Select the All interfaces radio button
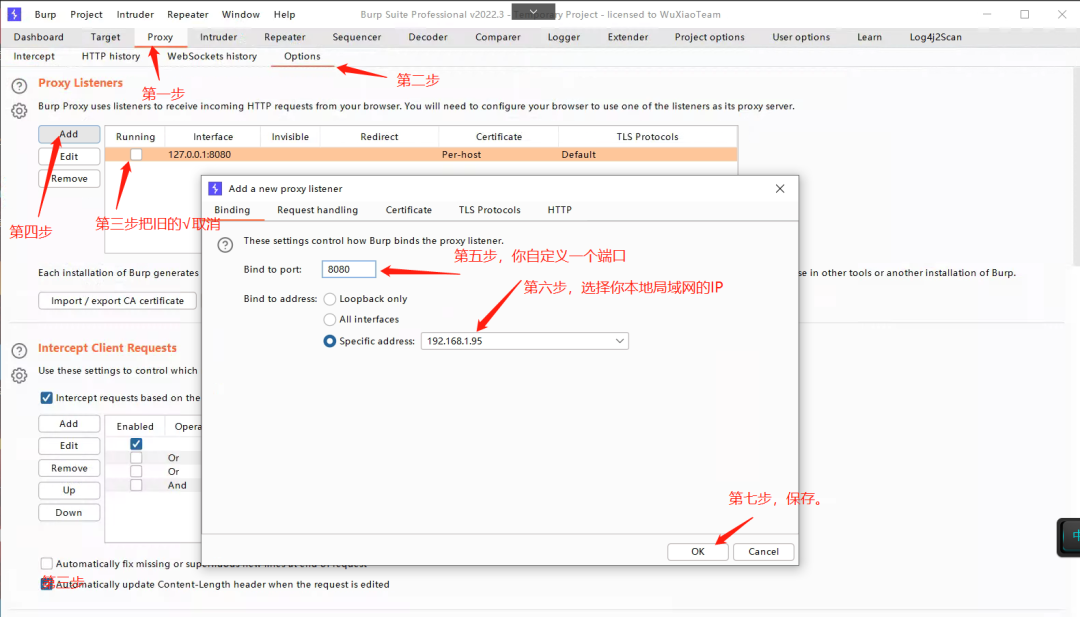 point(330,320)
